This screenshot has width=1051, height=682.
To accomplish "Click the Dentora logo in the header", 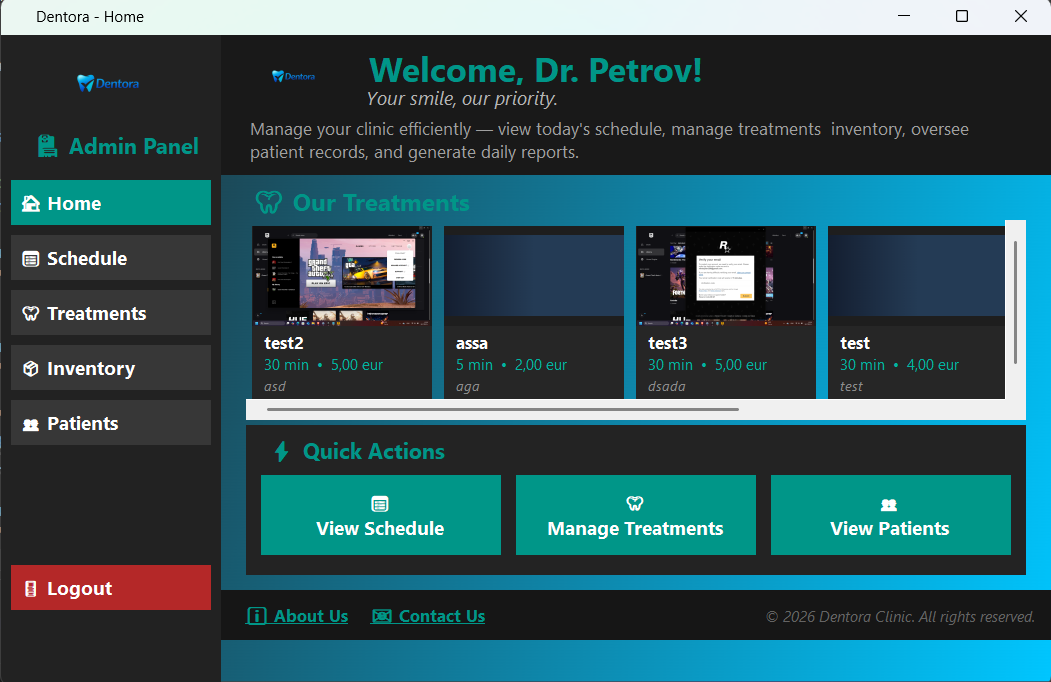I will (x=294, y=76).
